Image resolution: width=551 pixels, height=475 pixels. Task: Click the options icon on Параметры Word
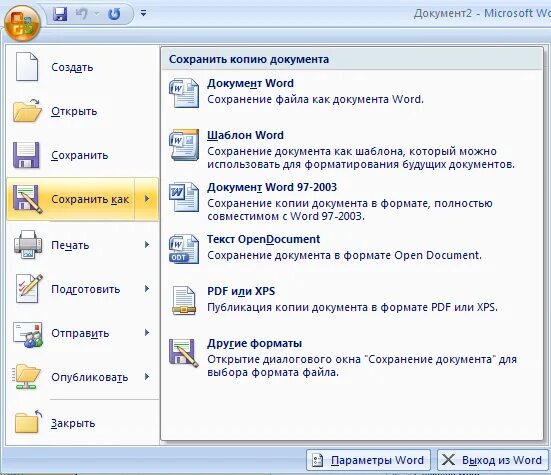pos(318,460)
